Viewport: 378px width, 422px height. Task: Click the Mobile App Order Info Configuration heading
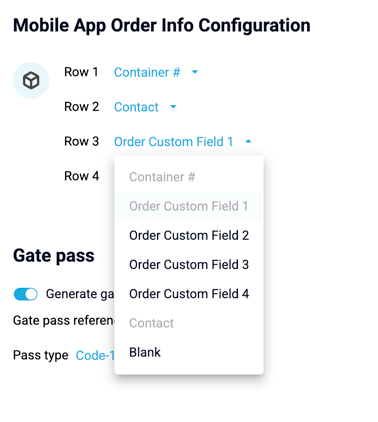[162, 25]
